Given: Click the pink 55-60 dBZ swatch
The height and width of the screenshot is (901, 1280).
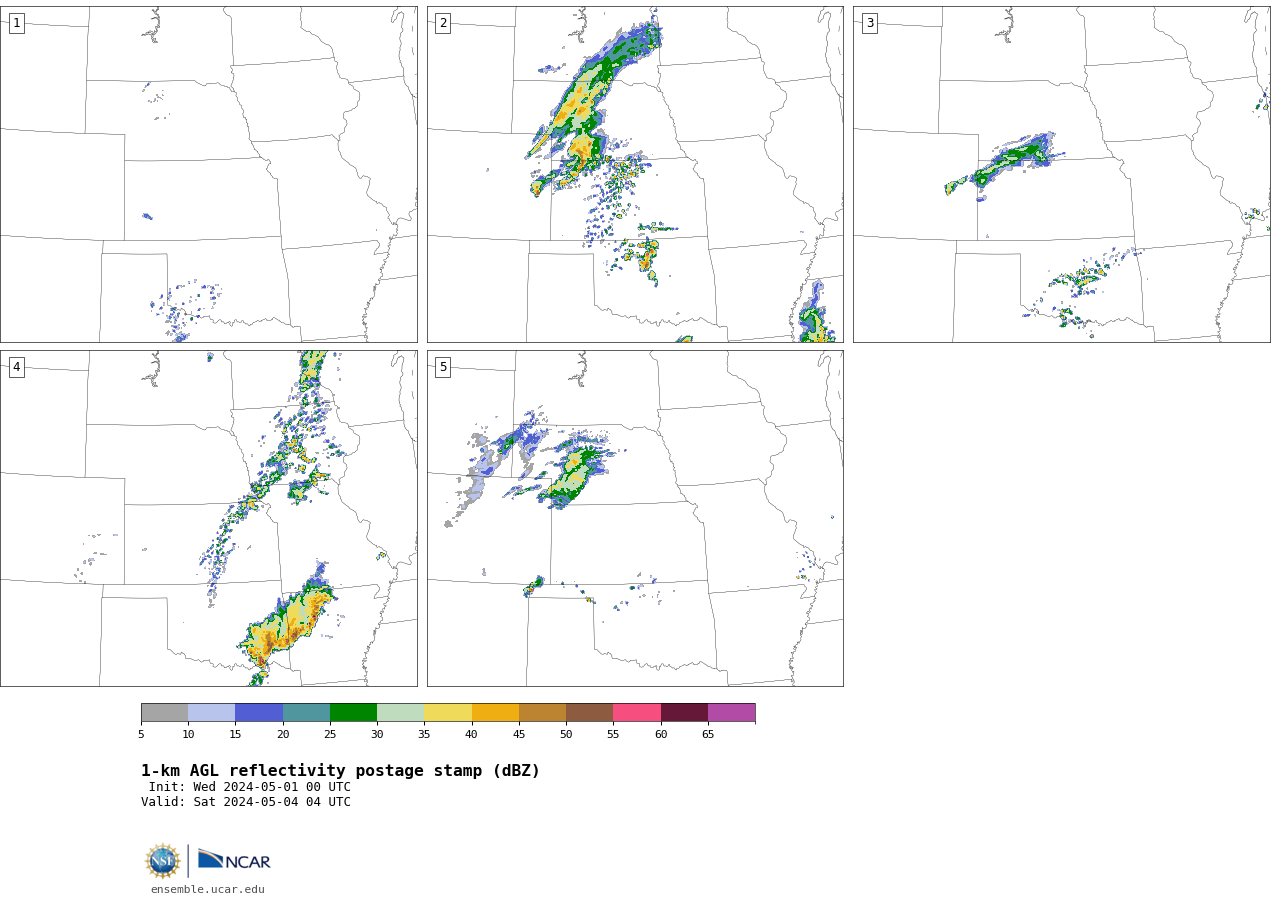Looking at the screenshot, I should (637, 712).
